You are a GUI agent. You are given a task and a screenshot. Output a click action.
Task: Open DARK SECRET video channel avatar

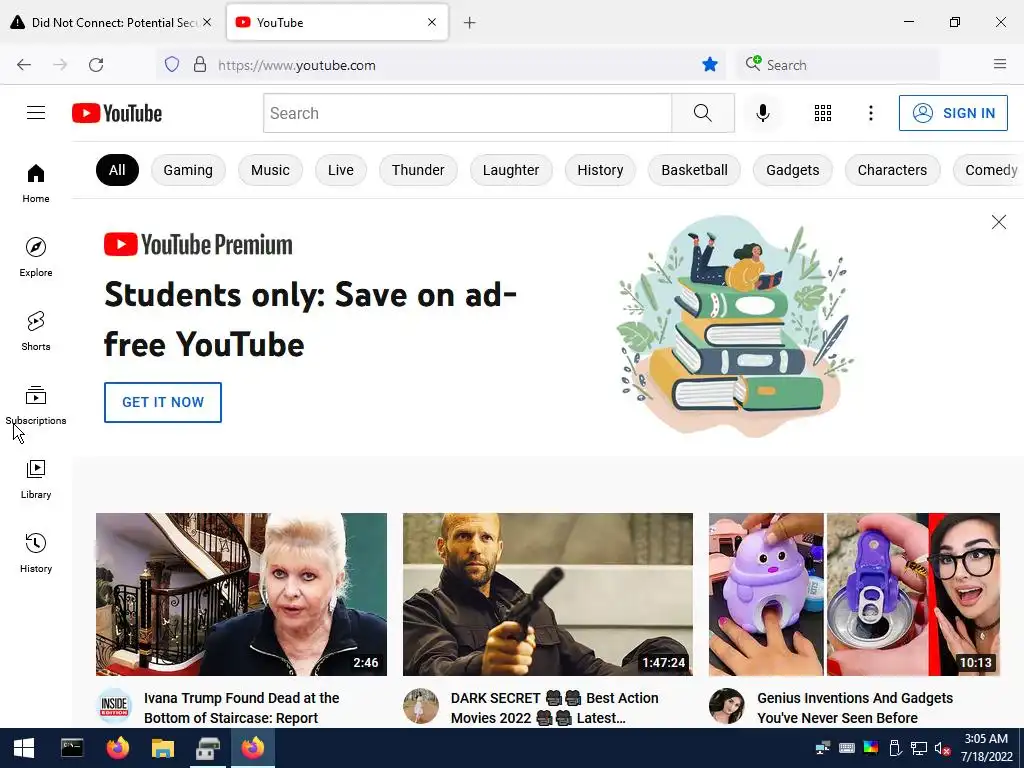[421, 706]
